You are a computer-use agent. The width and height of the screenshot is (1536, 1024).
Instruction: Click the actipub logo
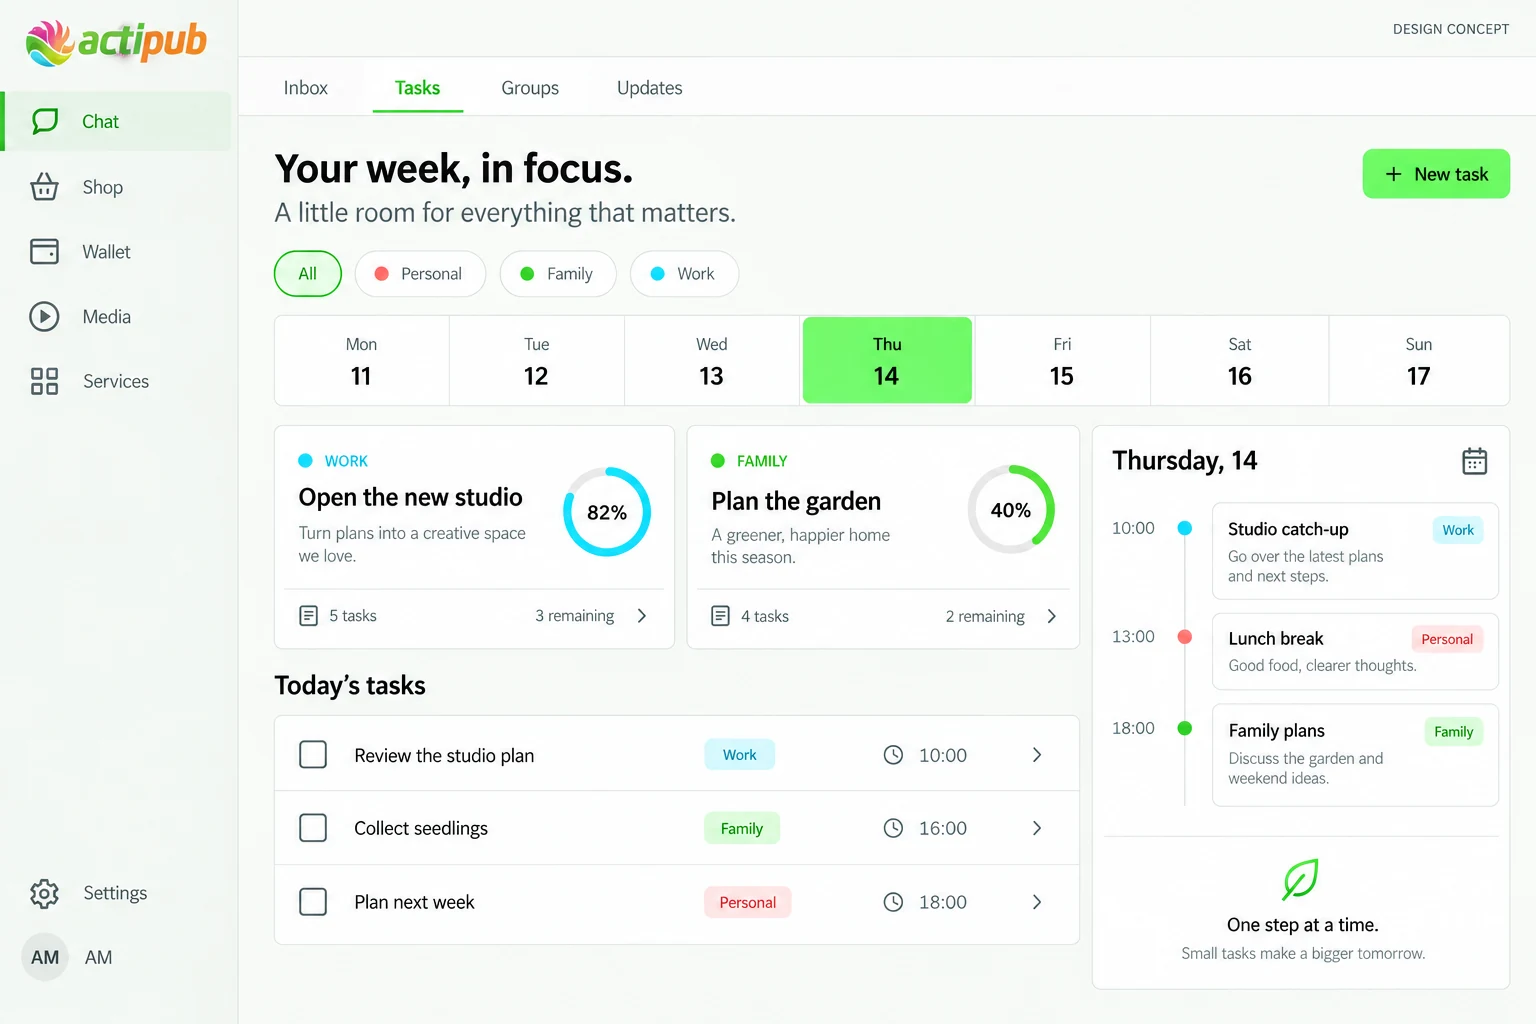(x=116, y=42)
